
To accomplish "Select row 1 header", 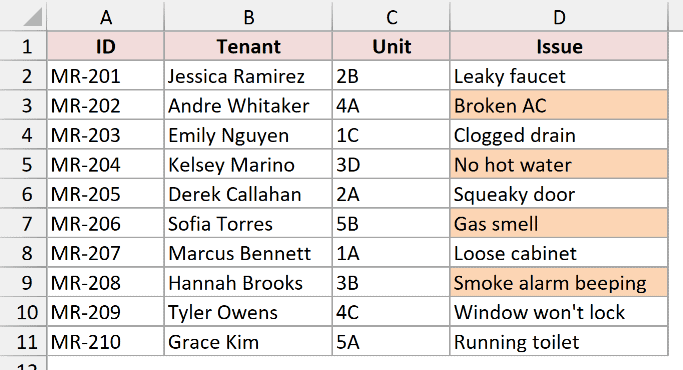I will [x=23, y=46].
